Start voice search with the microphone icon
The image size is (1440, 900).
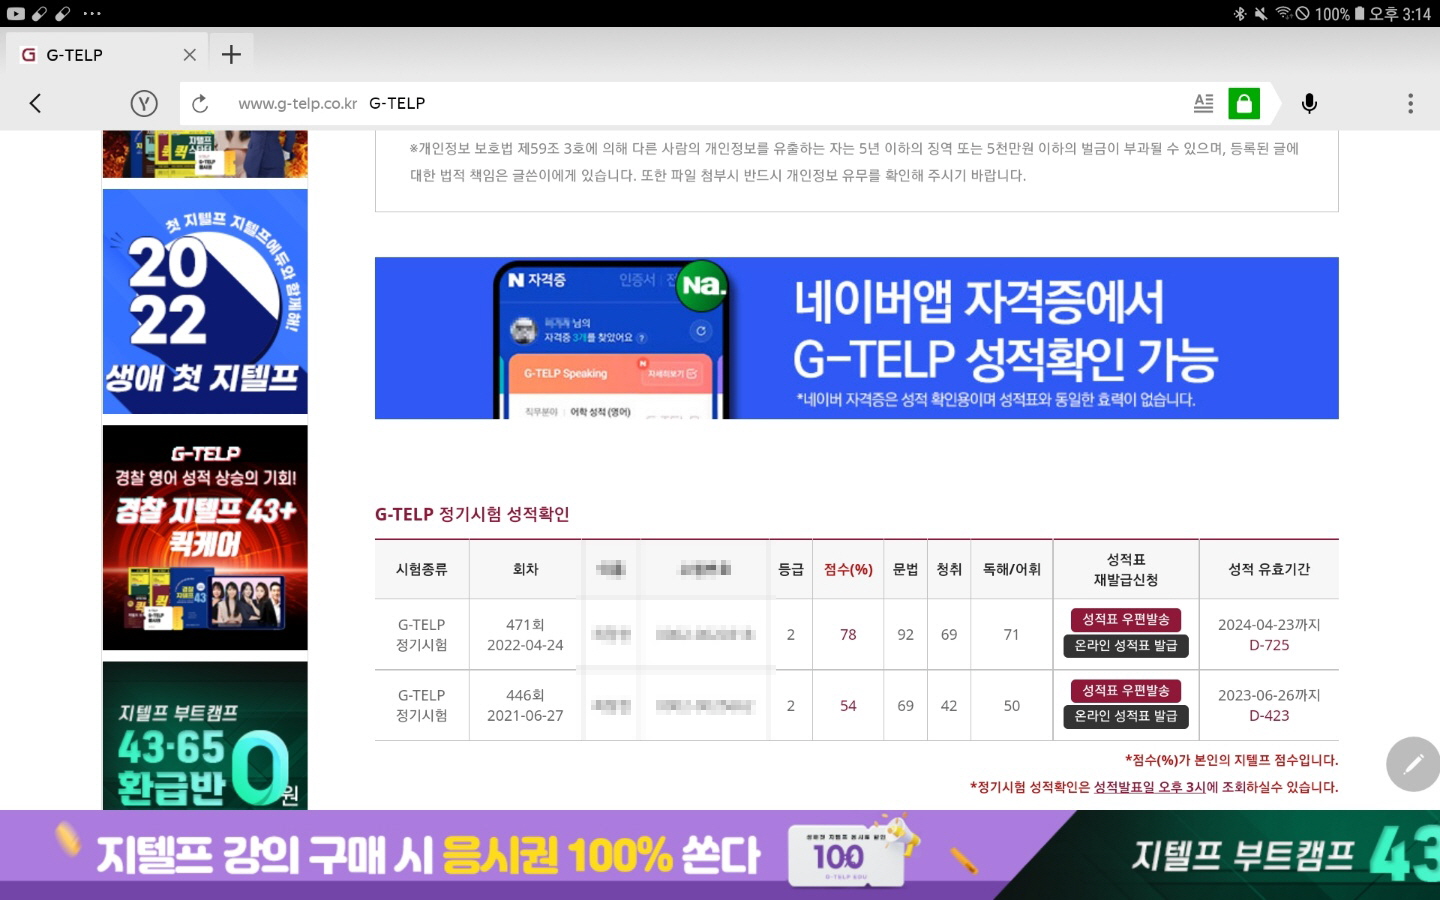coord(1309,103)
